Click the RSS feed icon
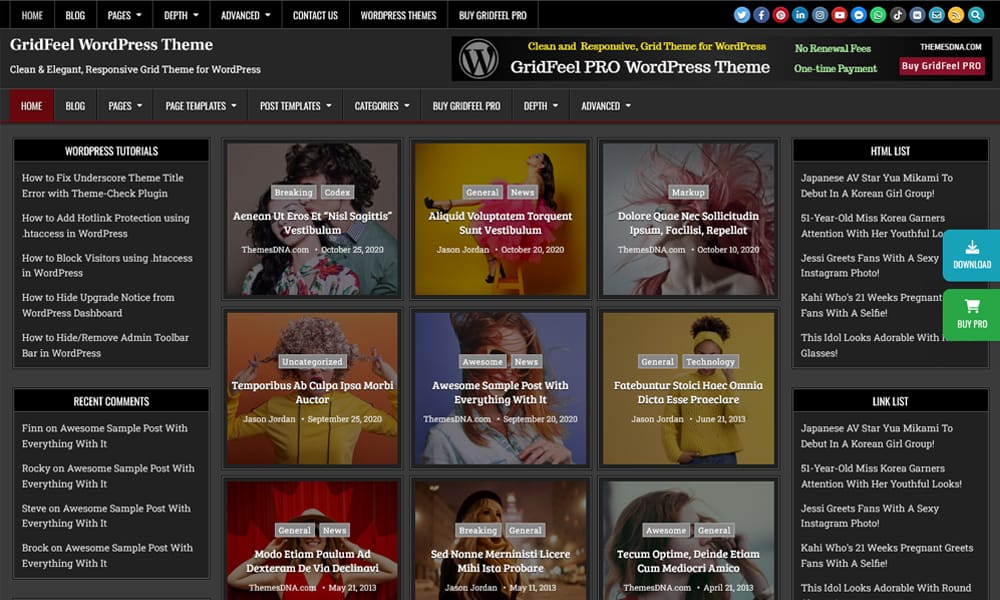The height and width of the screenshot is (600, 1000). (x=955, y=15)
